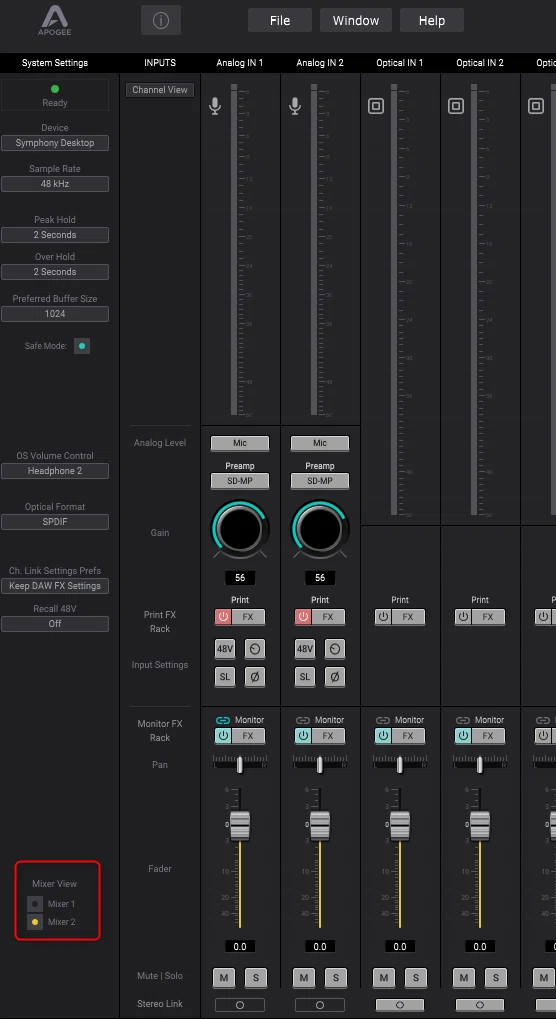Viewport: 556px width, 1019px height.
Task: Toggle phase invert (Ø) on Analog IN 2
Action: coord(335,677)
